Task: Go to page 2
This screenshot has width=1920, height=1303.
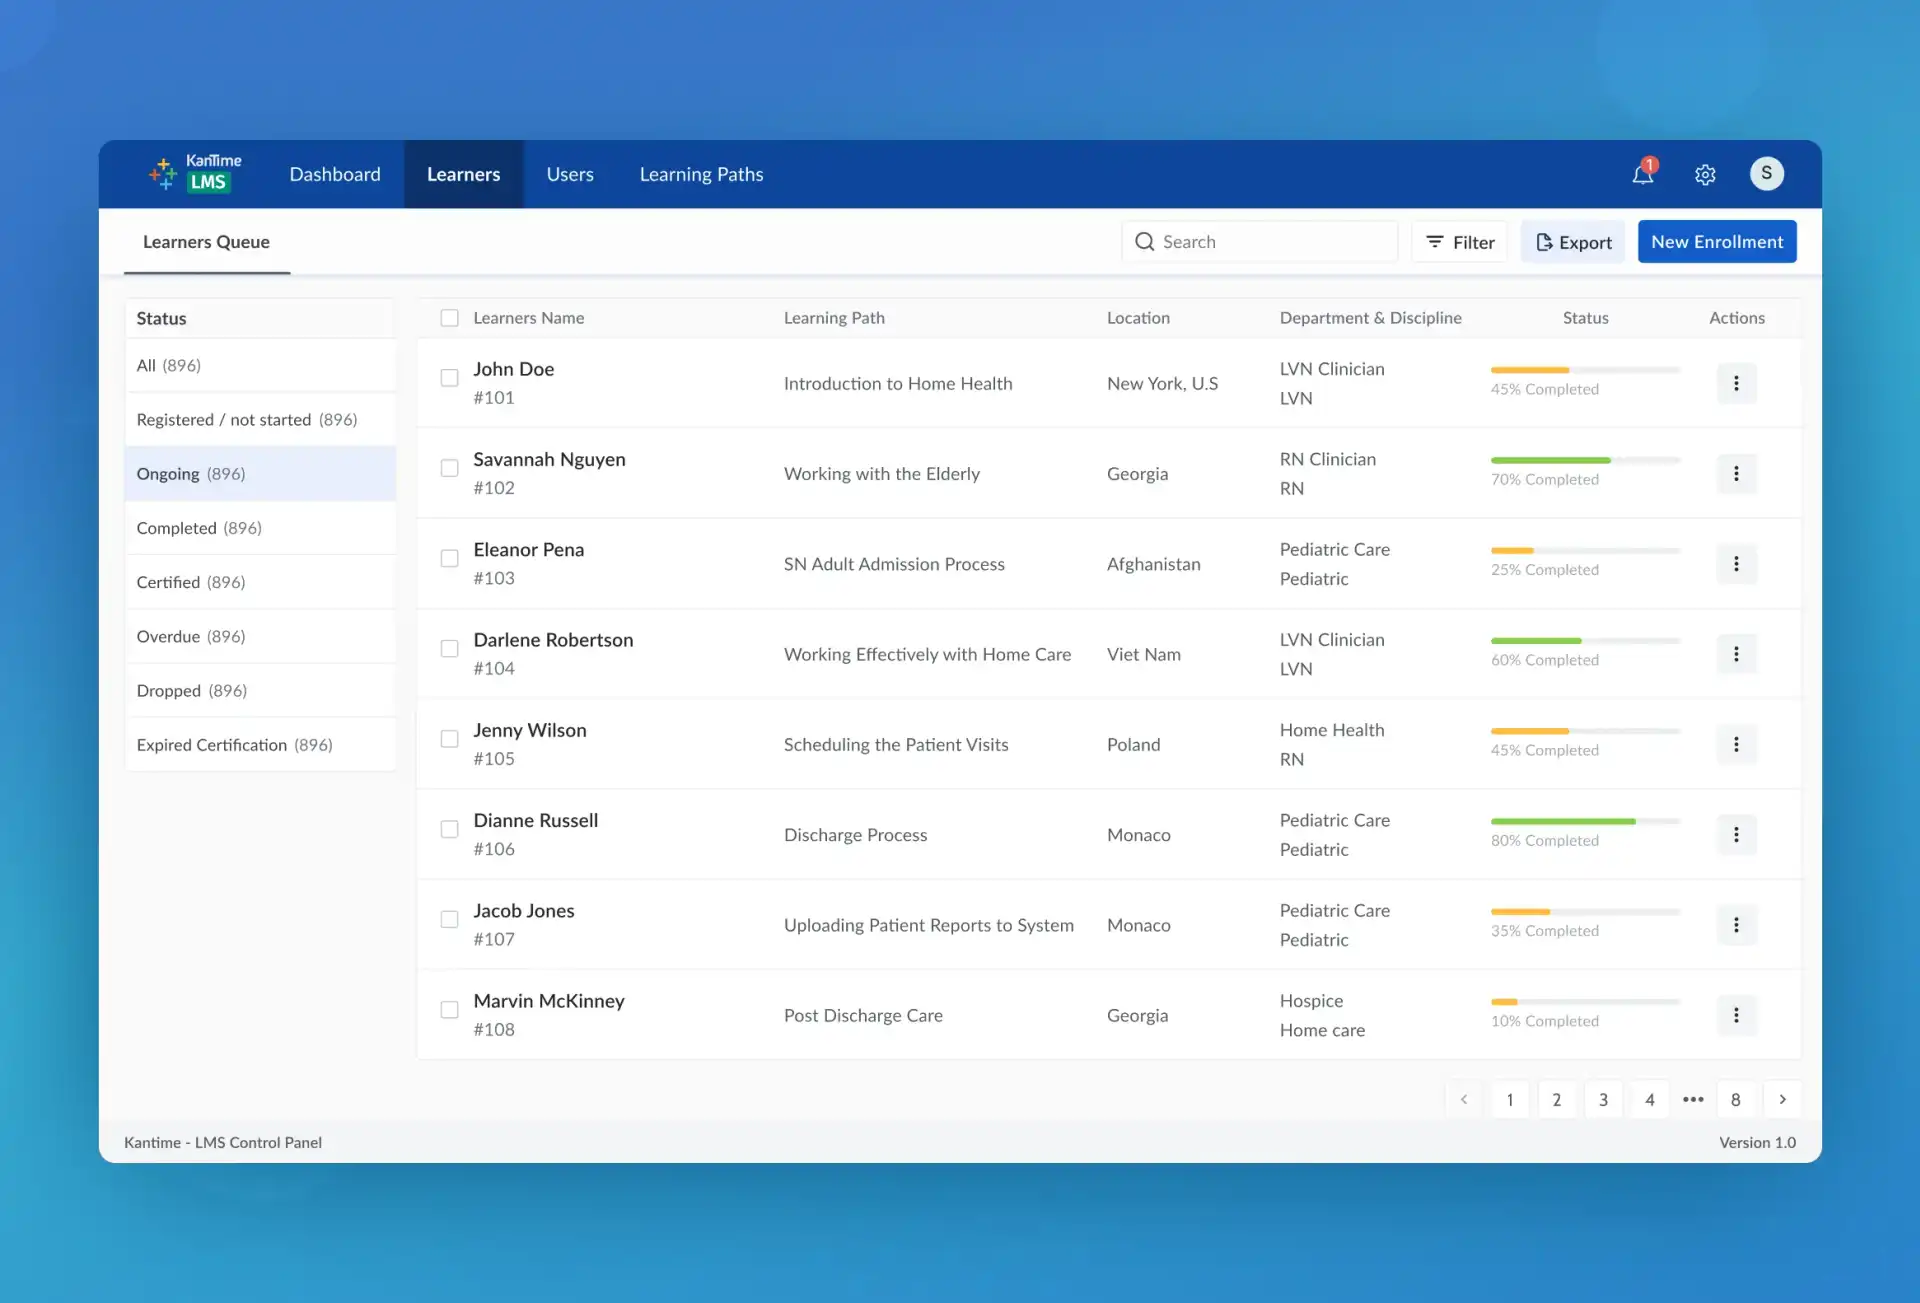Action: pyautogui.click(x=1557, y=1099)
